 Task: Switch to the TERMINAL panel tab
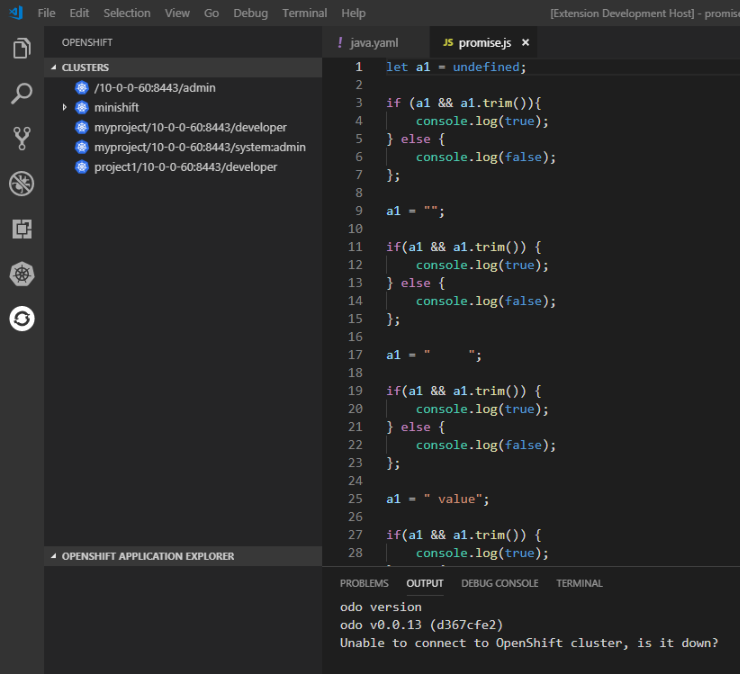click(580, 583)
